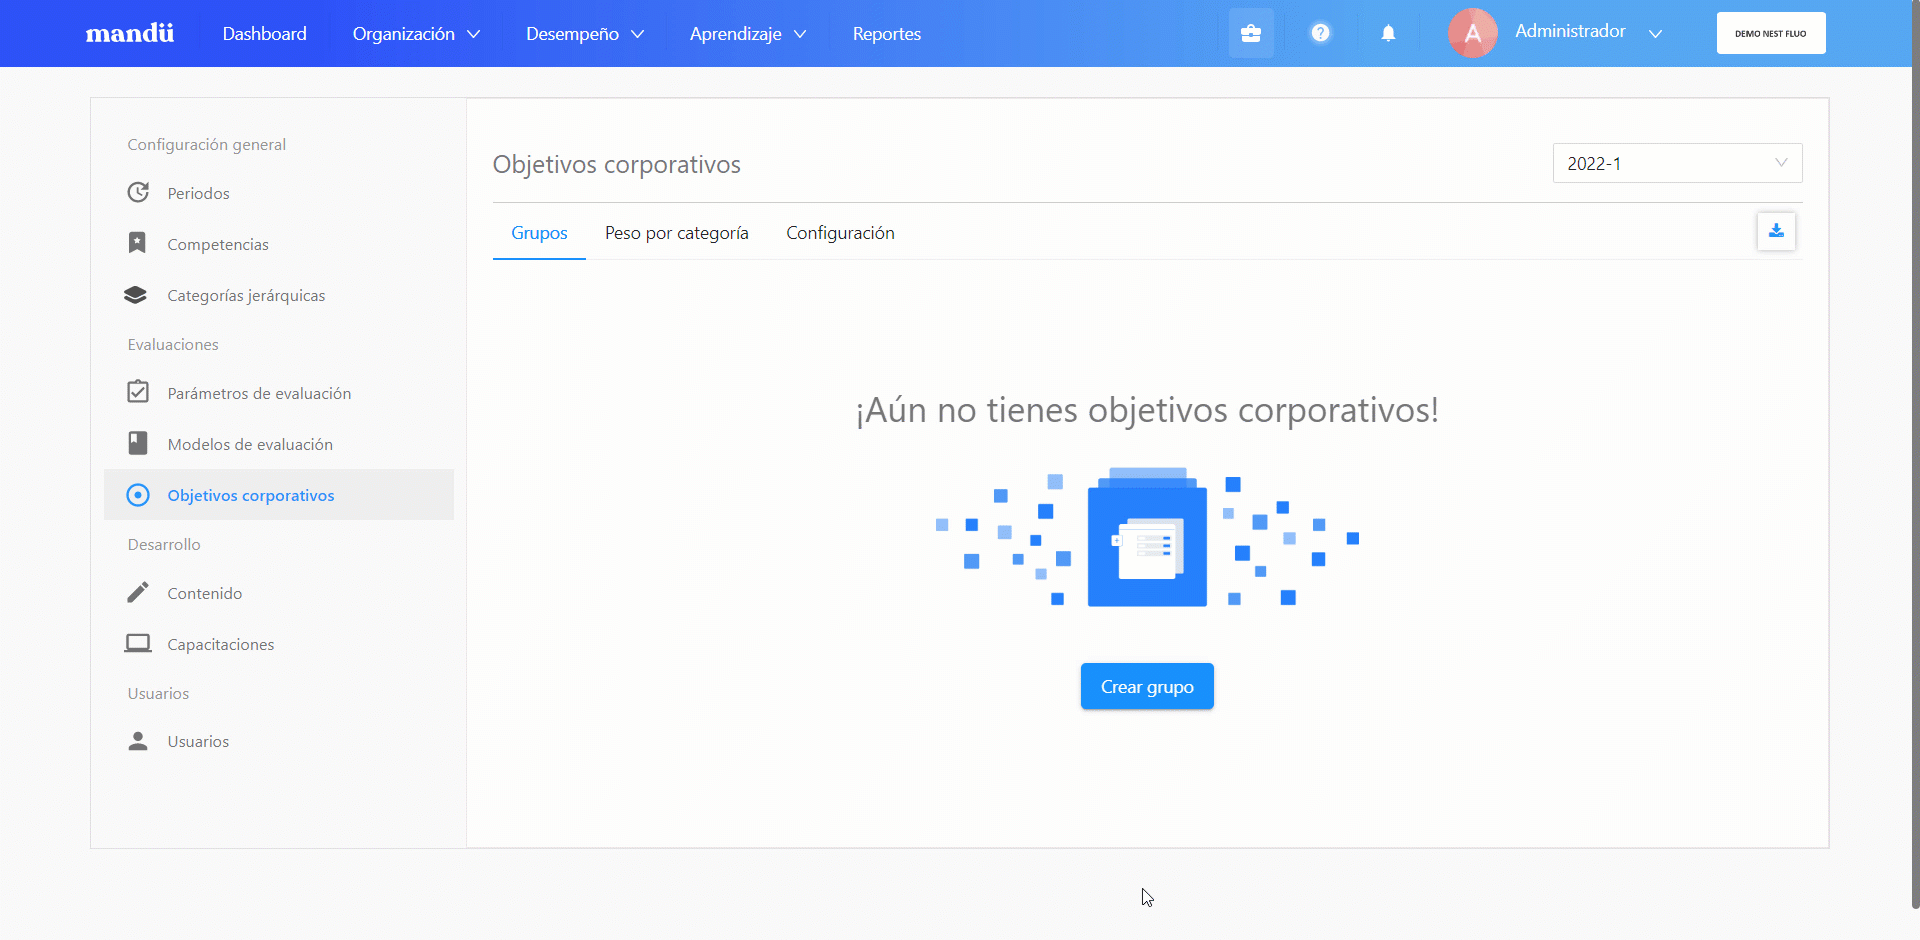Expand the Desempeño menu chevron

(638, 34)
